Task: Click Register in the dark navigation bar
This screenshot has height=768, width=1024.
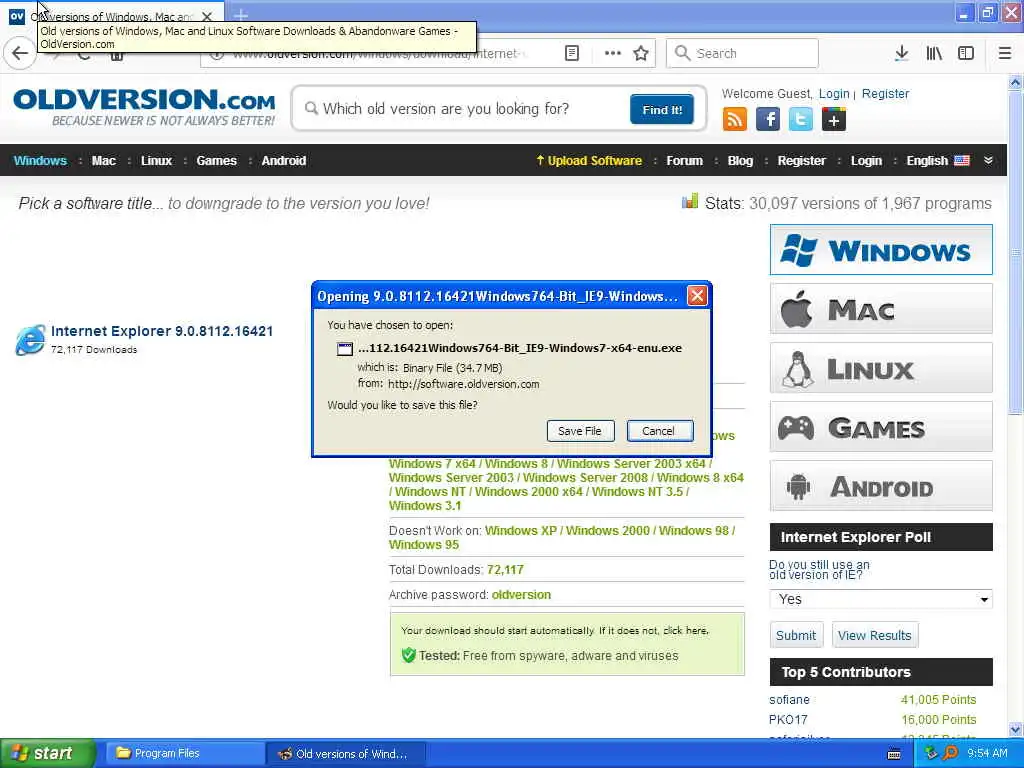Action: [x=801, y=161]
